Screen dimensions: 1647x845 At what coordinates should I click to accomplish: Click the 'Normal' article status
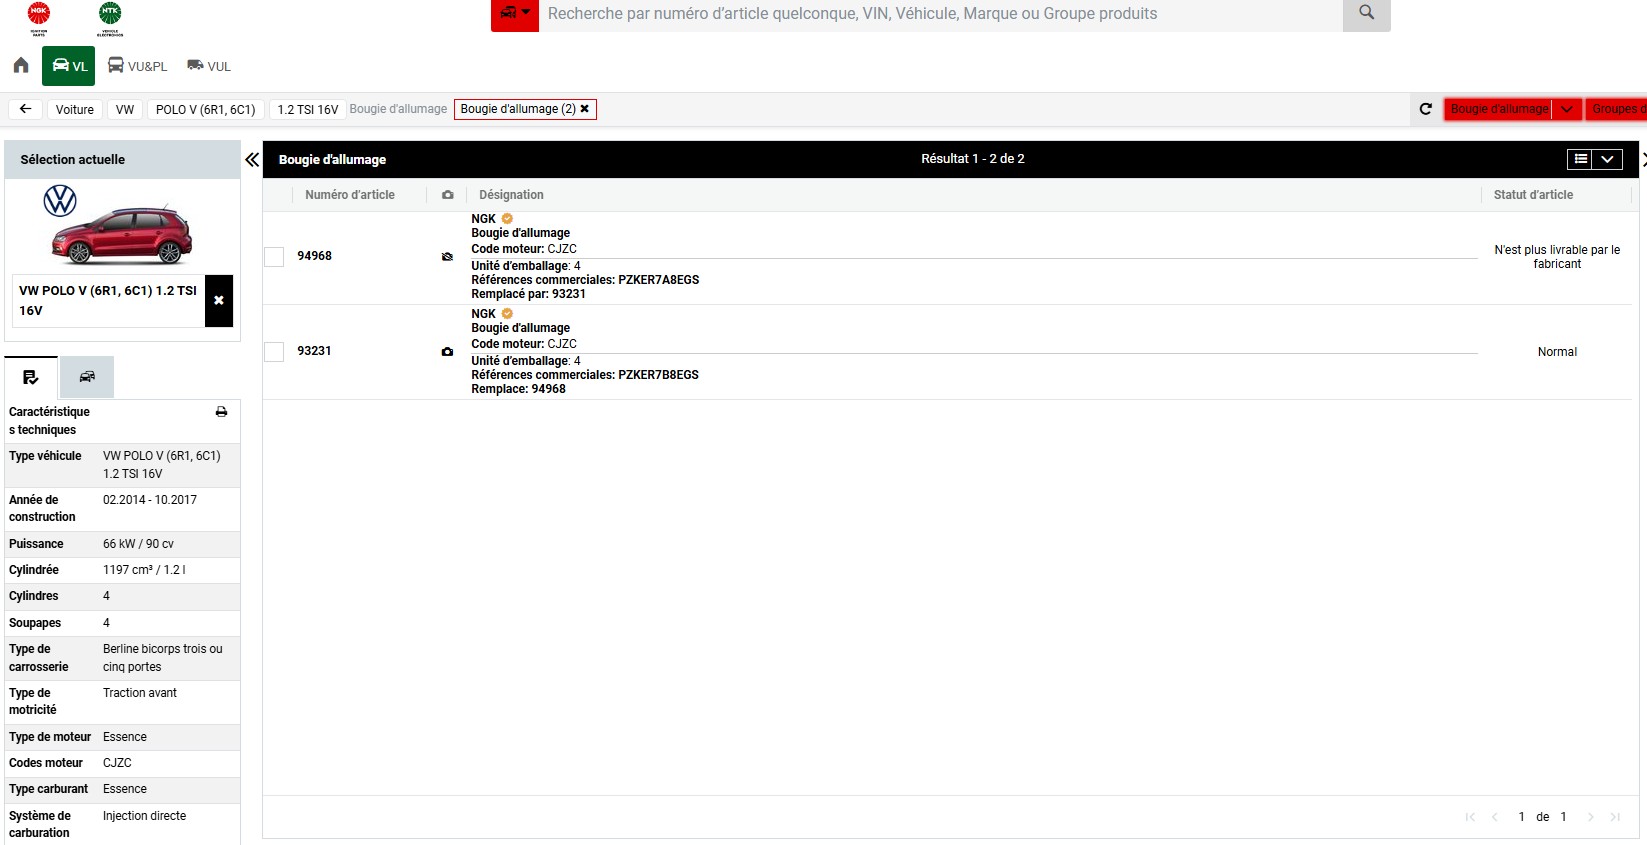[x=1557, y=352]
